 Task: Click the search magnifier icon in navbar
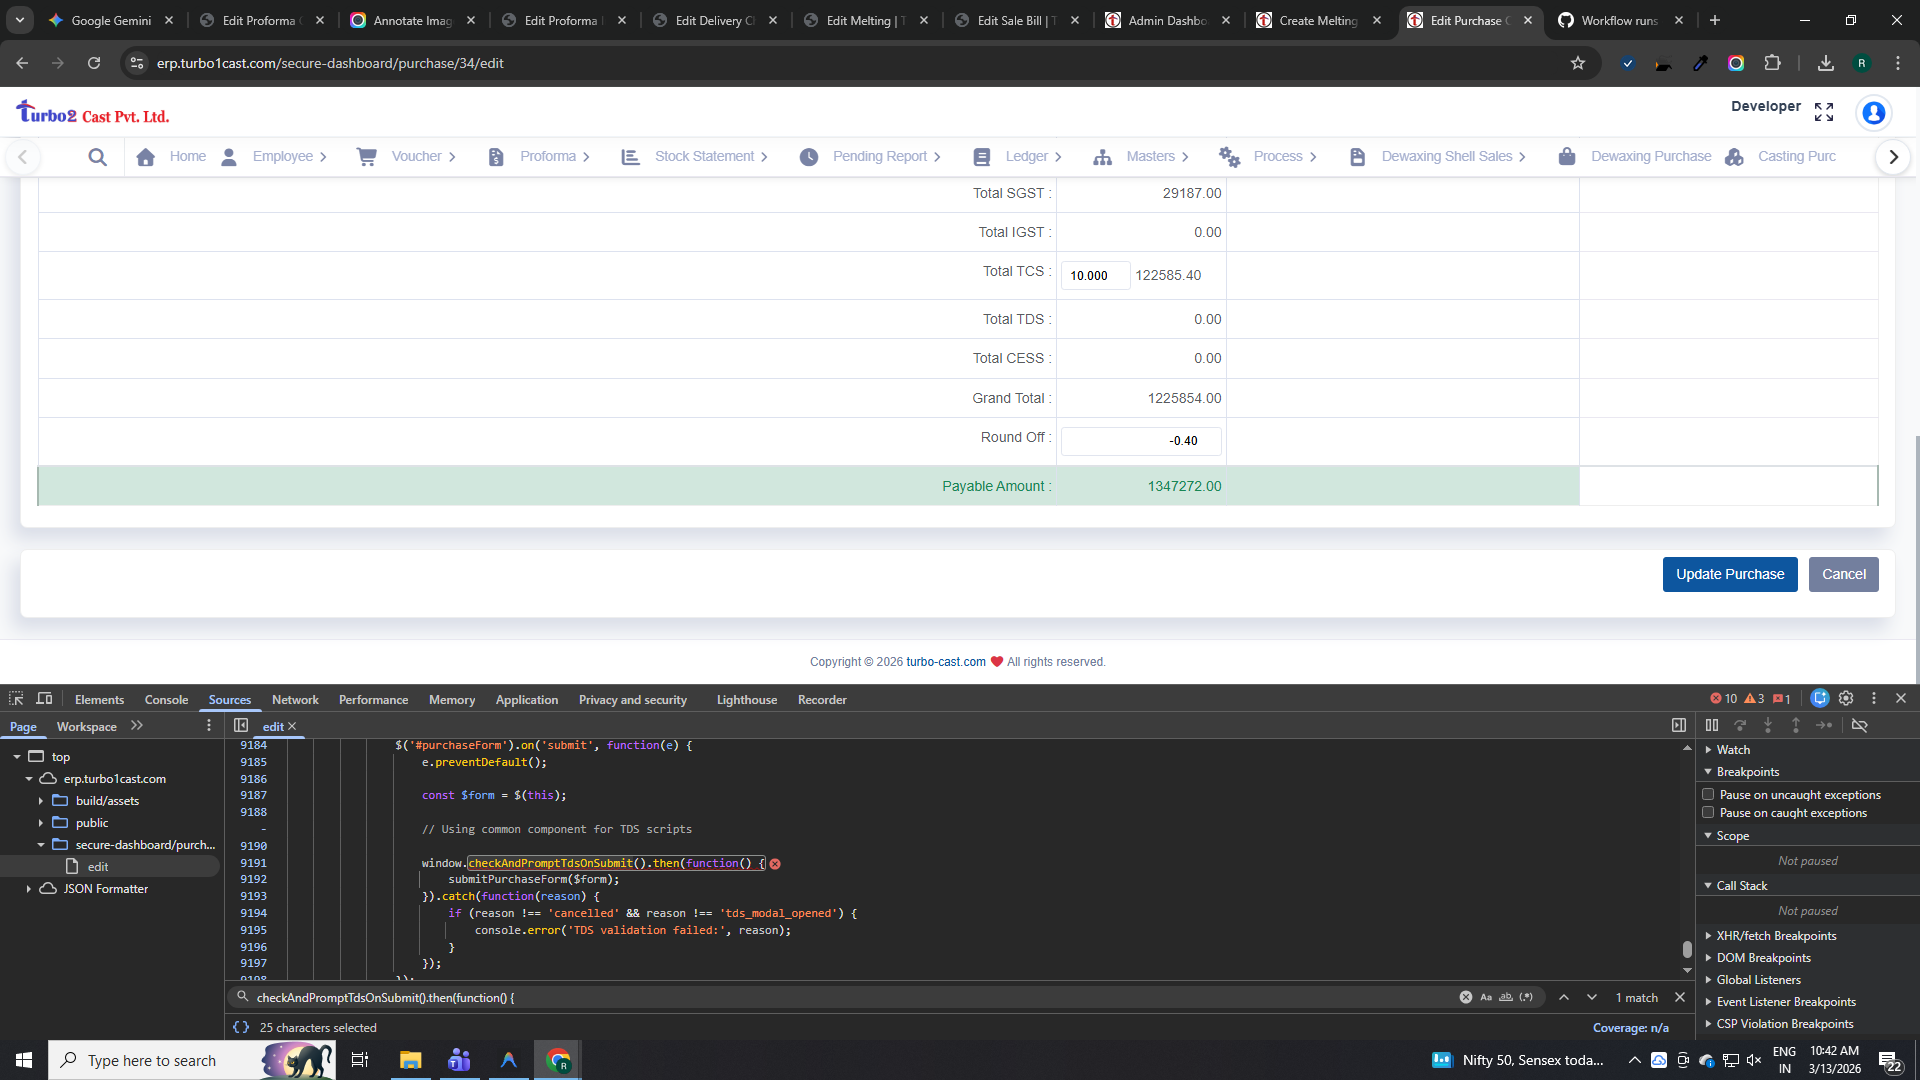(x=97, y=157)
